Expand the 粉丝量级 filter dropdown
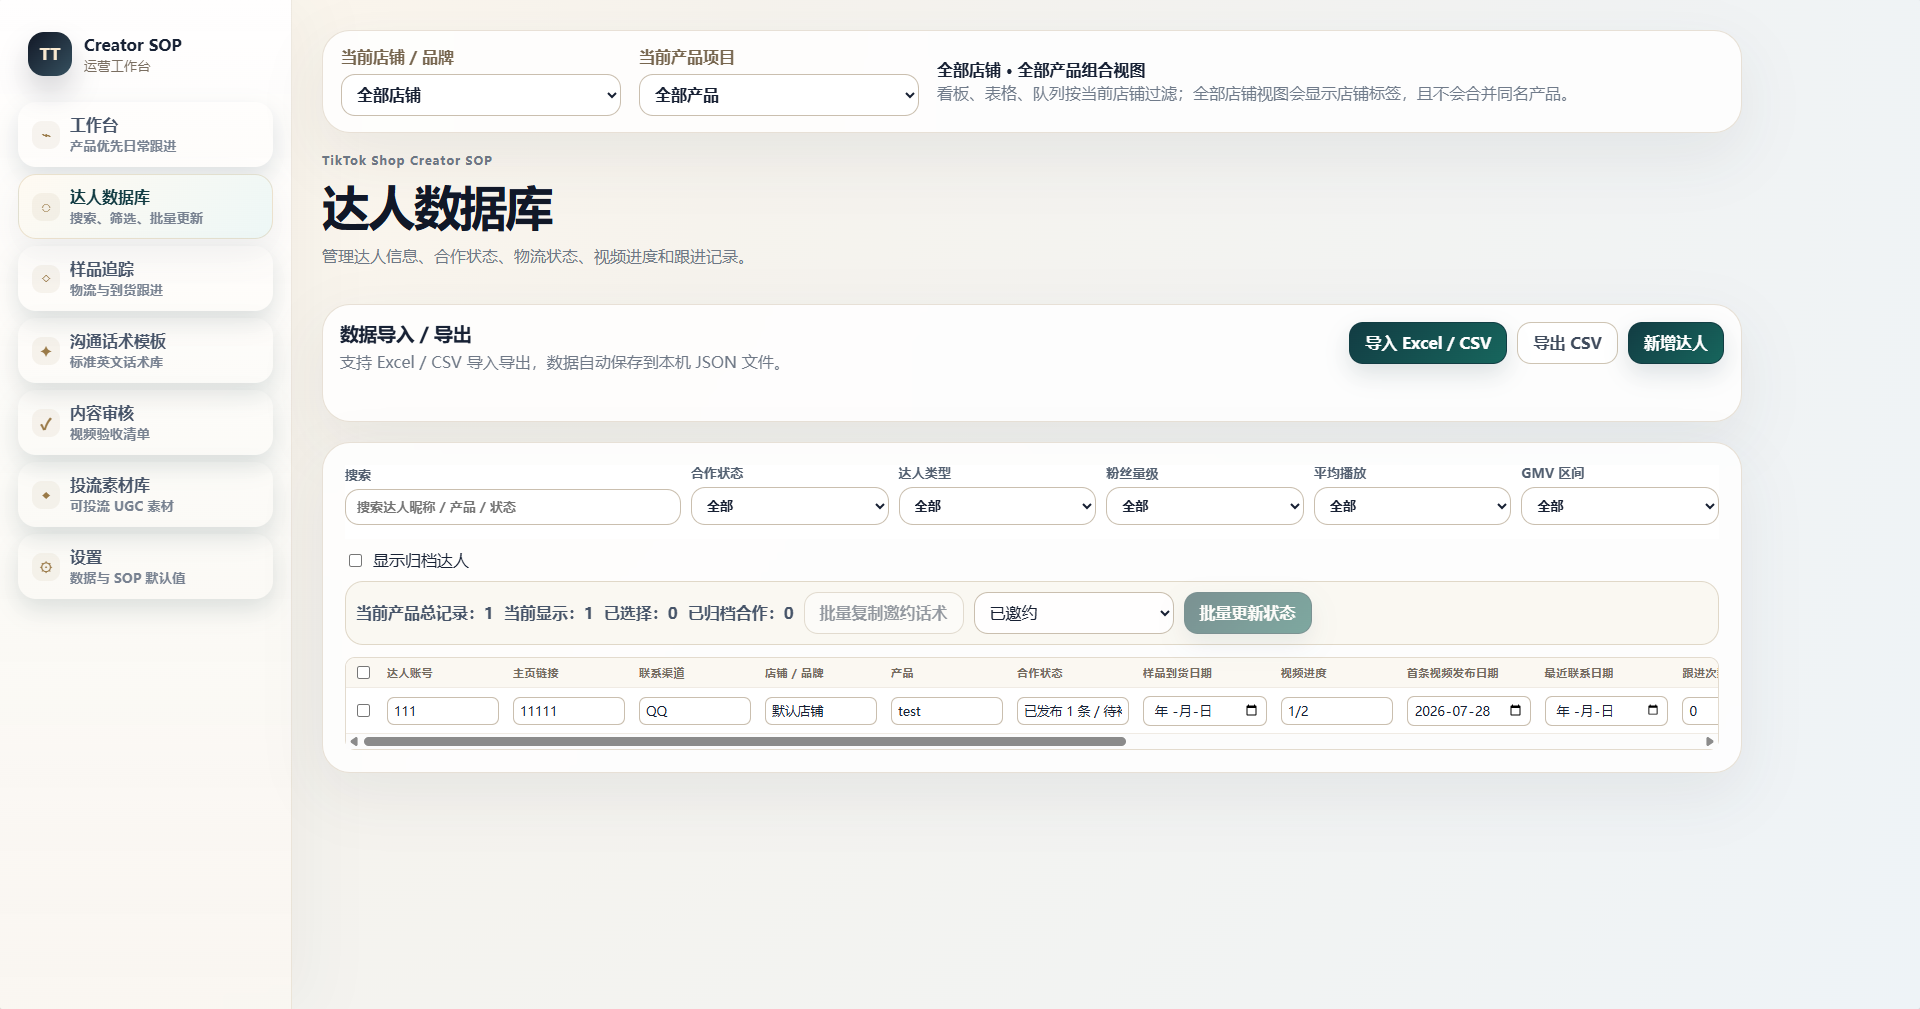 [1205, 506]
